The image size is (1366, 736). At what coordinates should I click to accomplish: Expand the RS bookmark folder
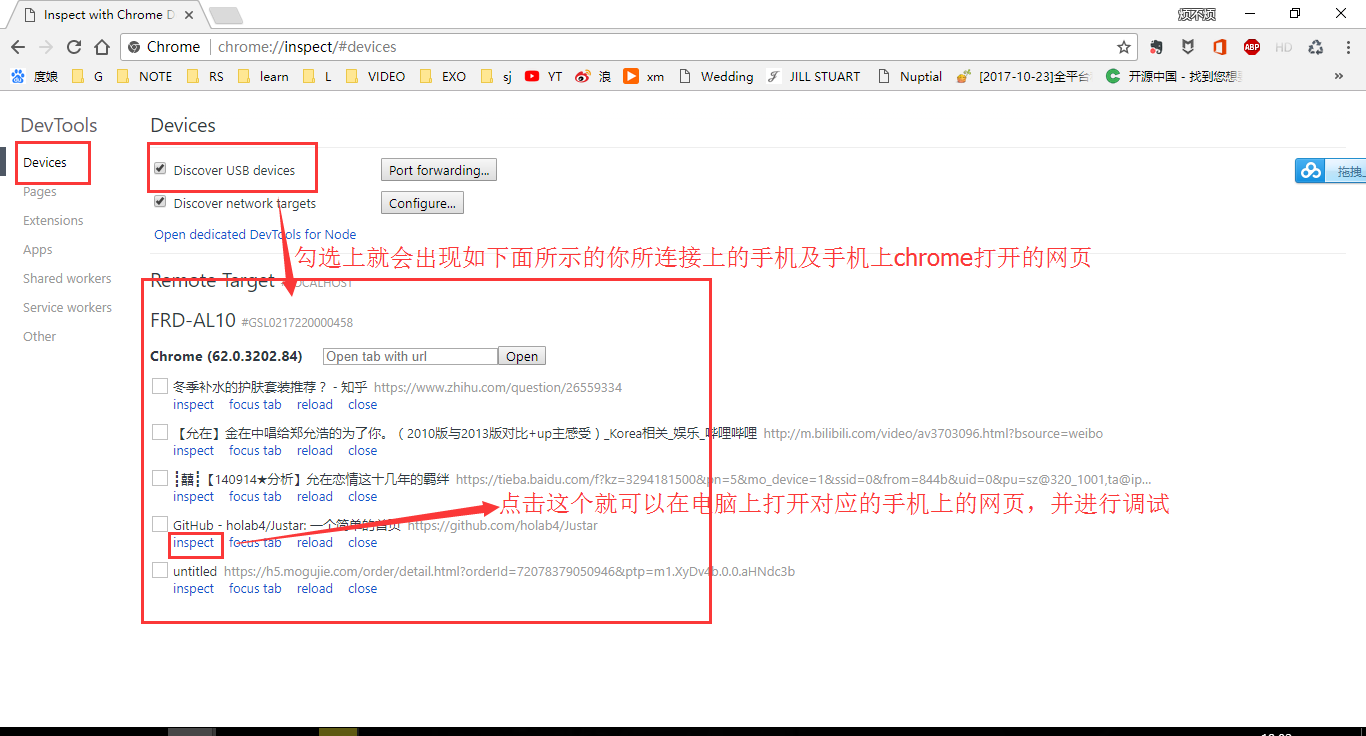click(205, 76)
